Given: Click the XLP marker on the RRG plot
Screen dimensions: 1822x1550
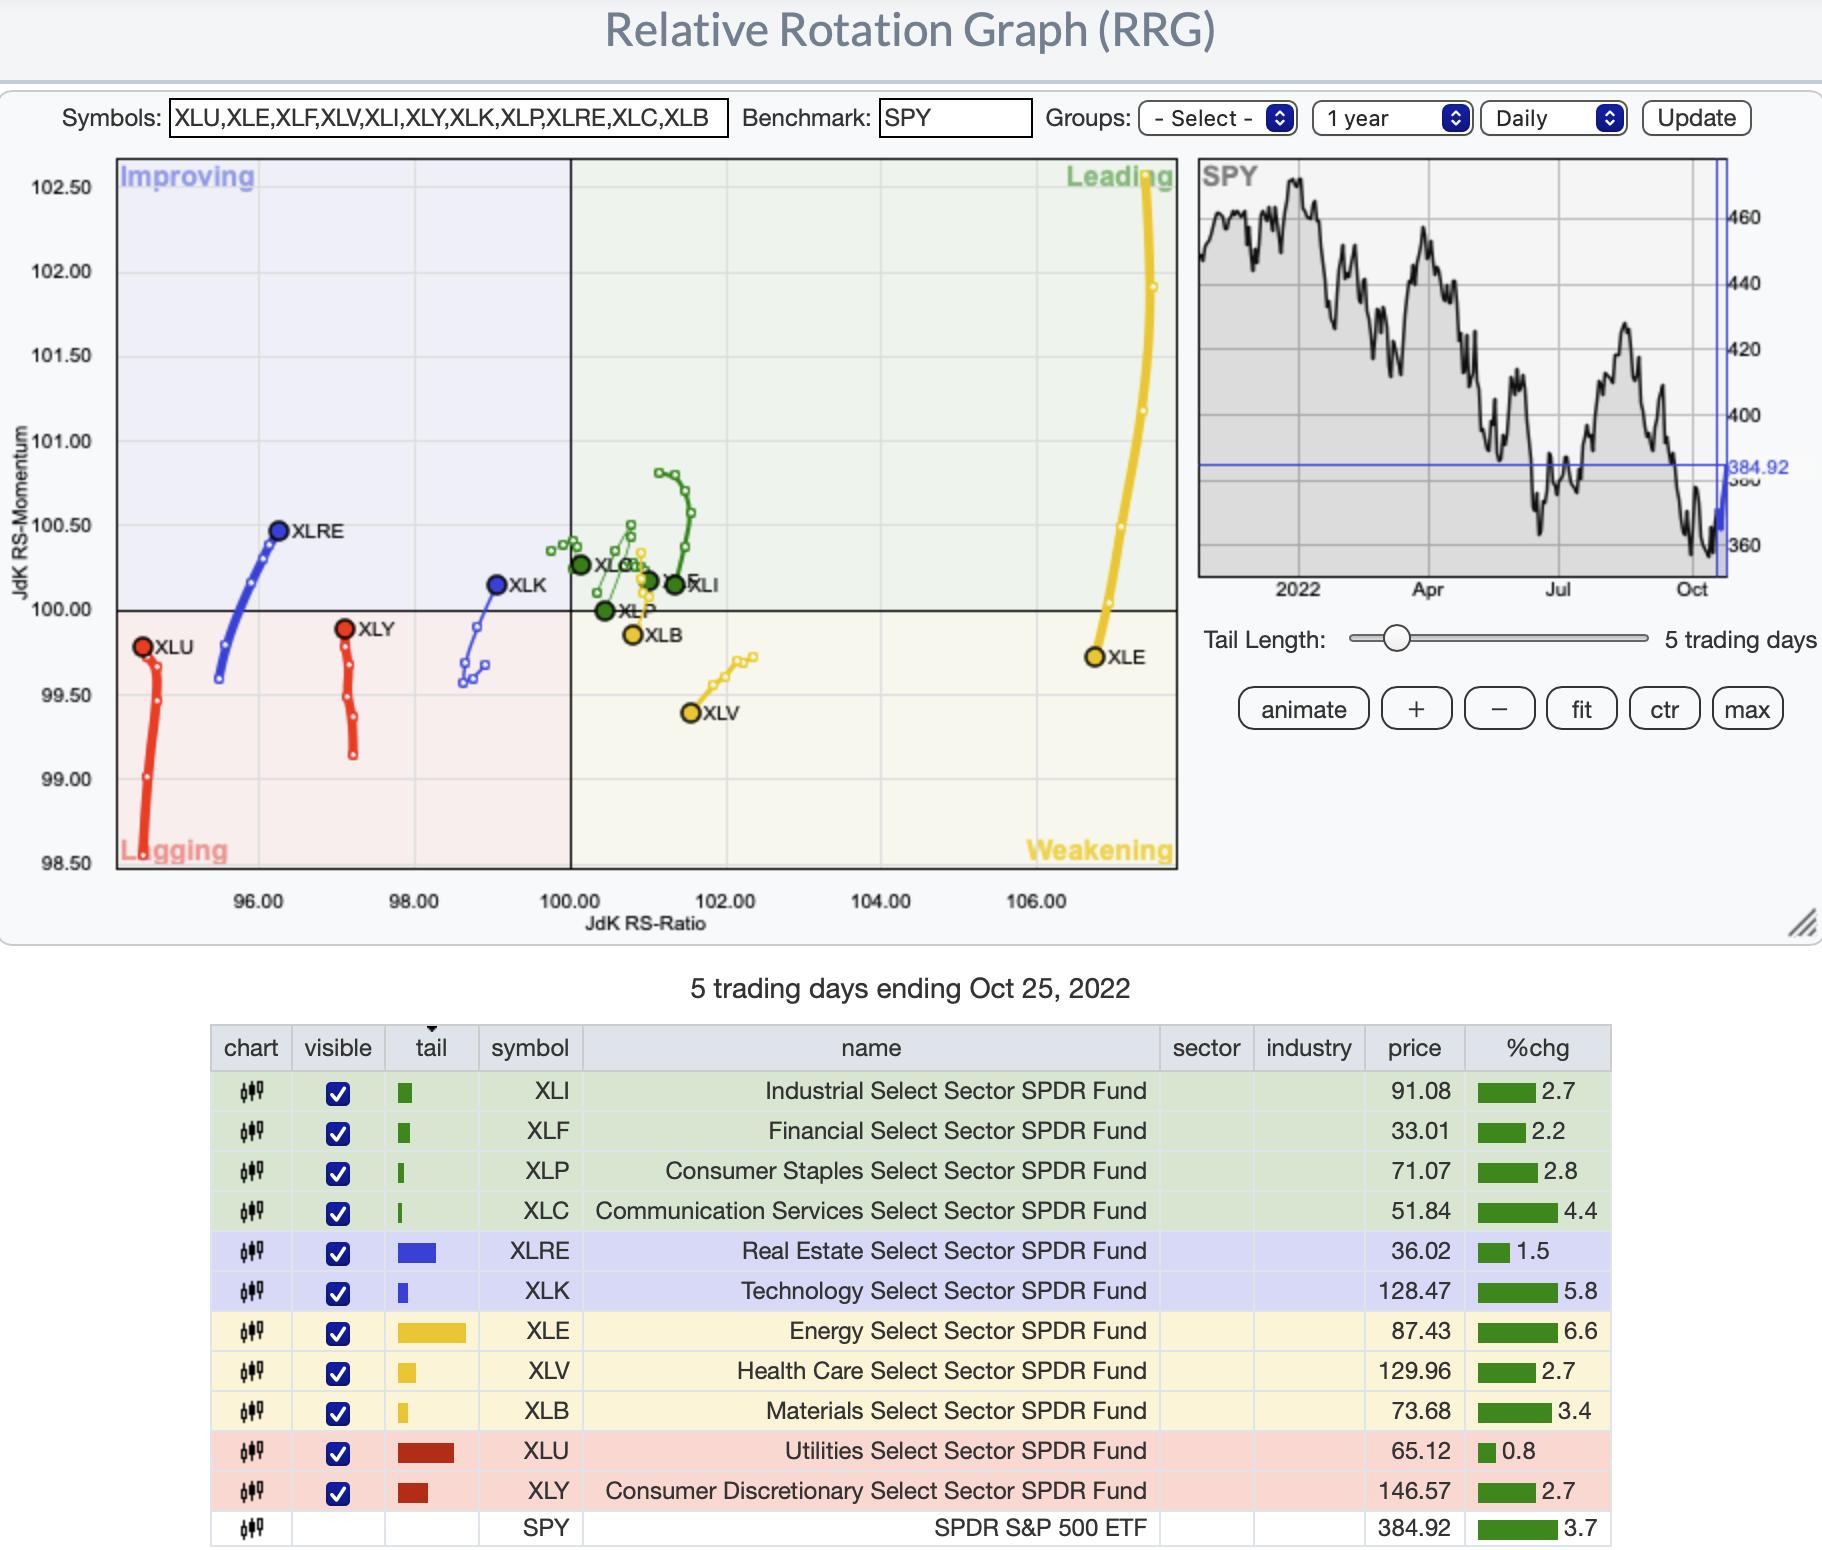Looking at the screenshot, I should 604,610.
